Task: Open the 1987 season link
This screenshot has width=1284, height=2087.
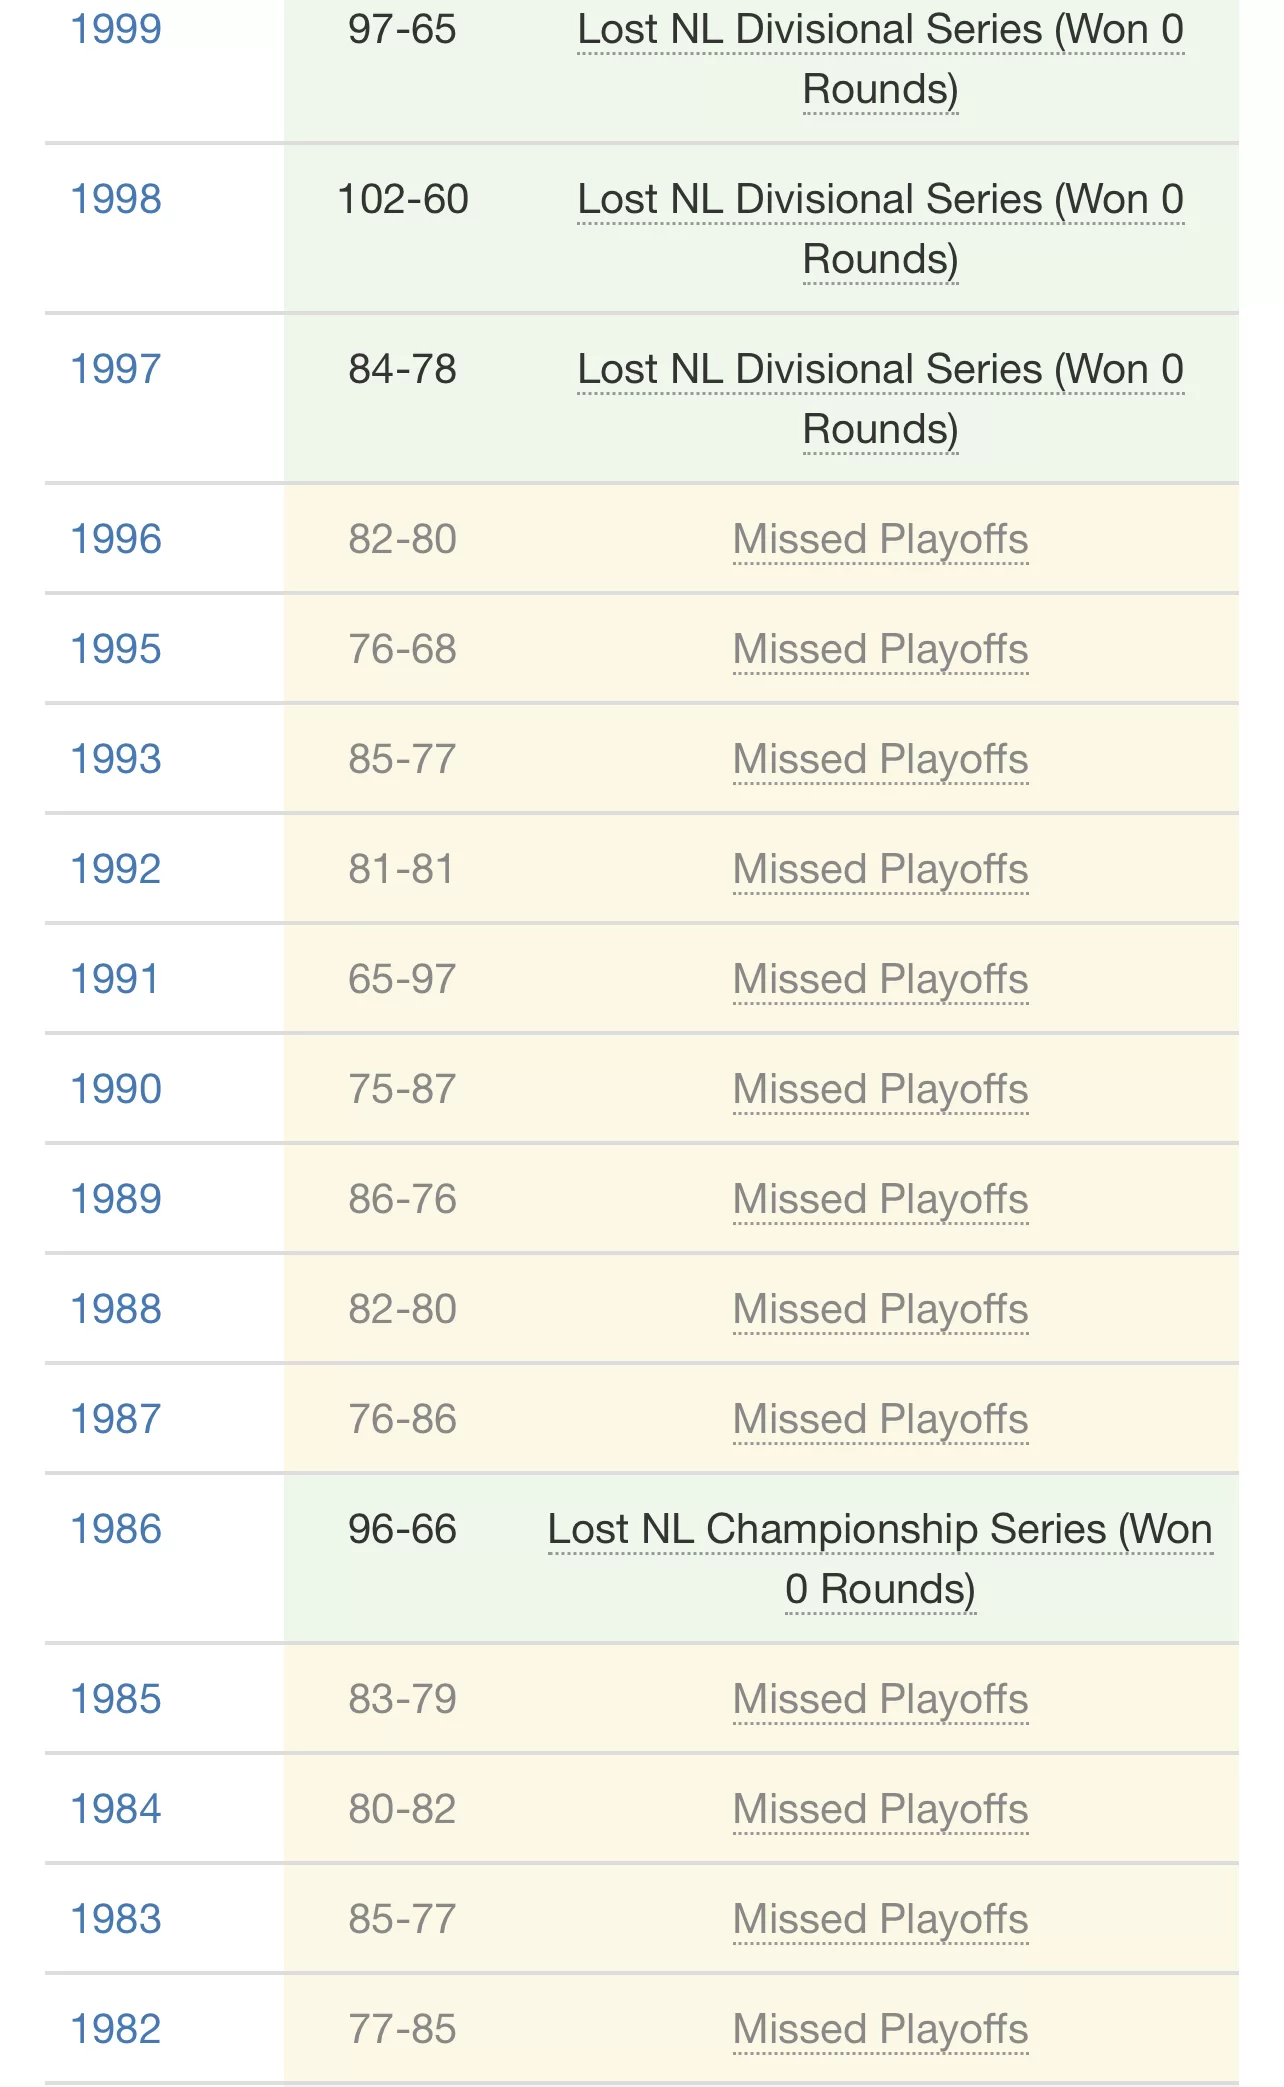Action: coord(116,1419)
